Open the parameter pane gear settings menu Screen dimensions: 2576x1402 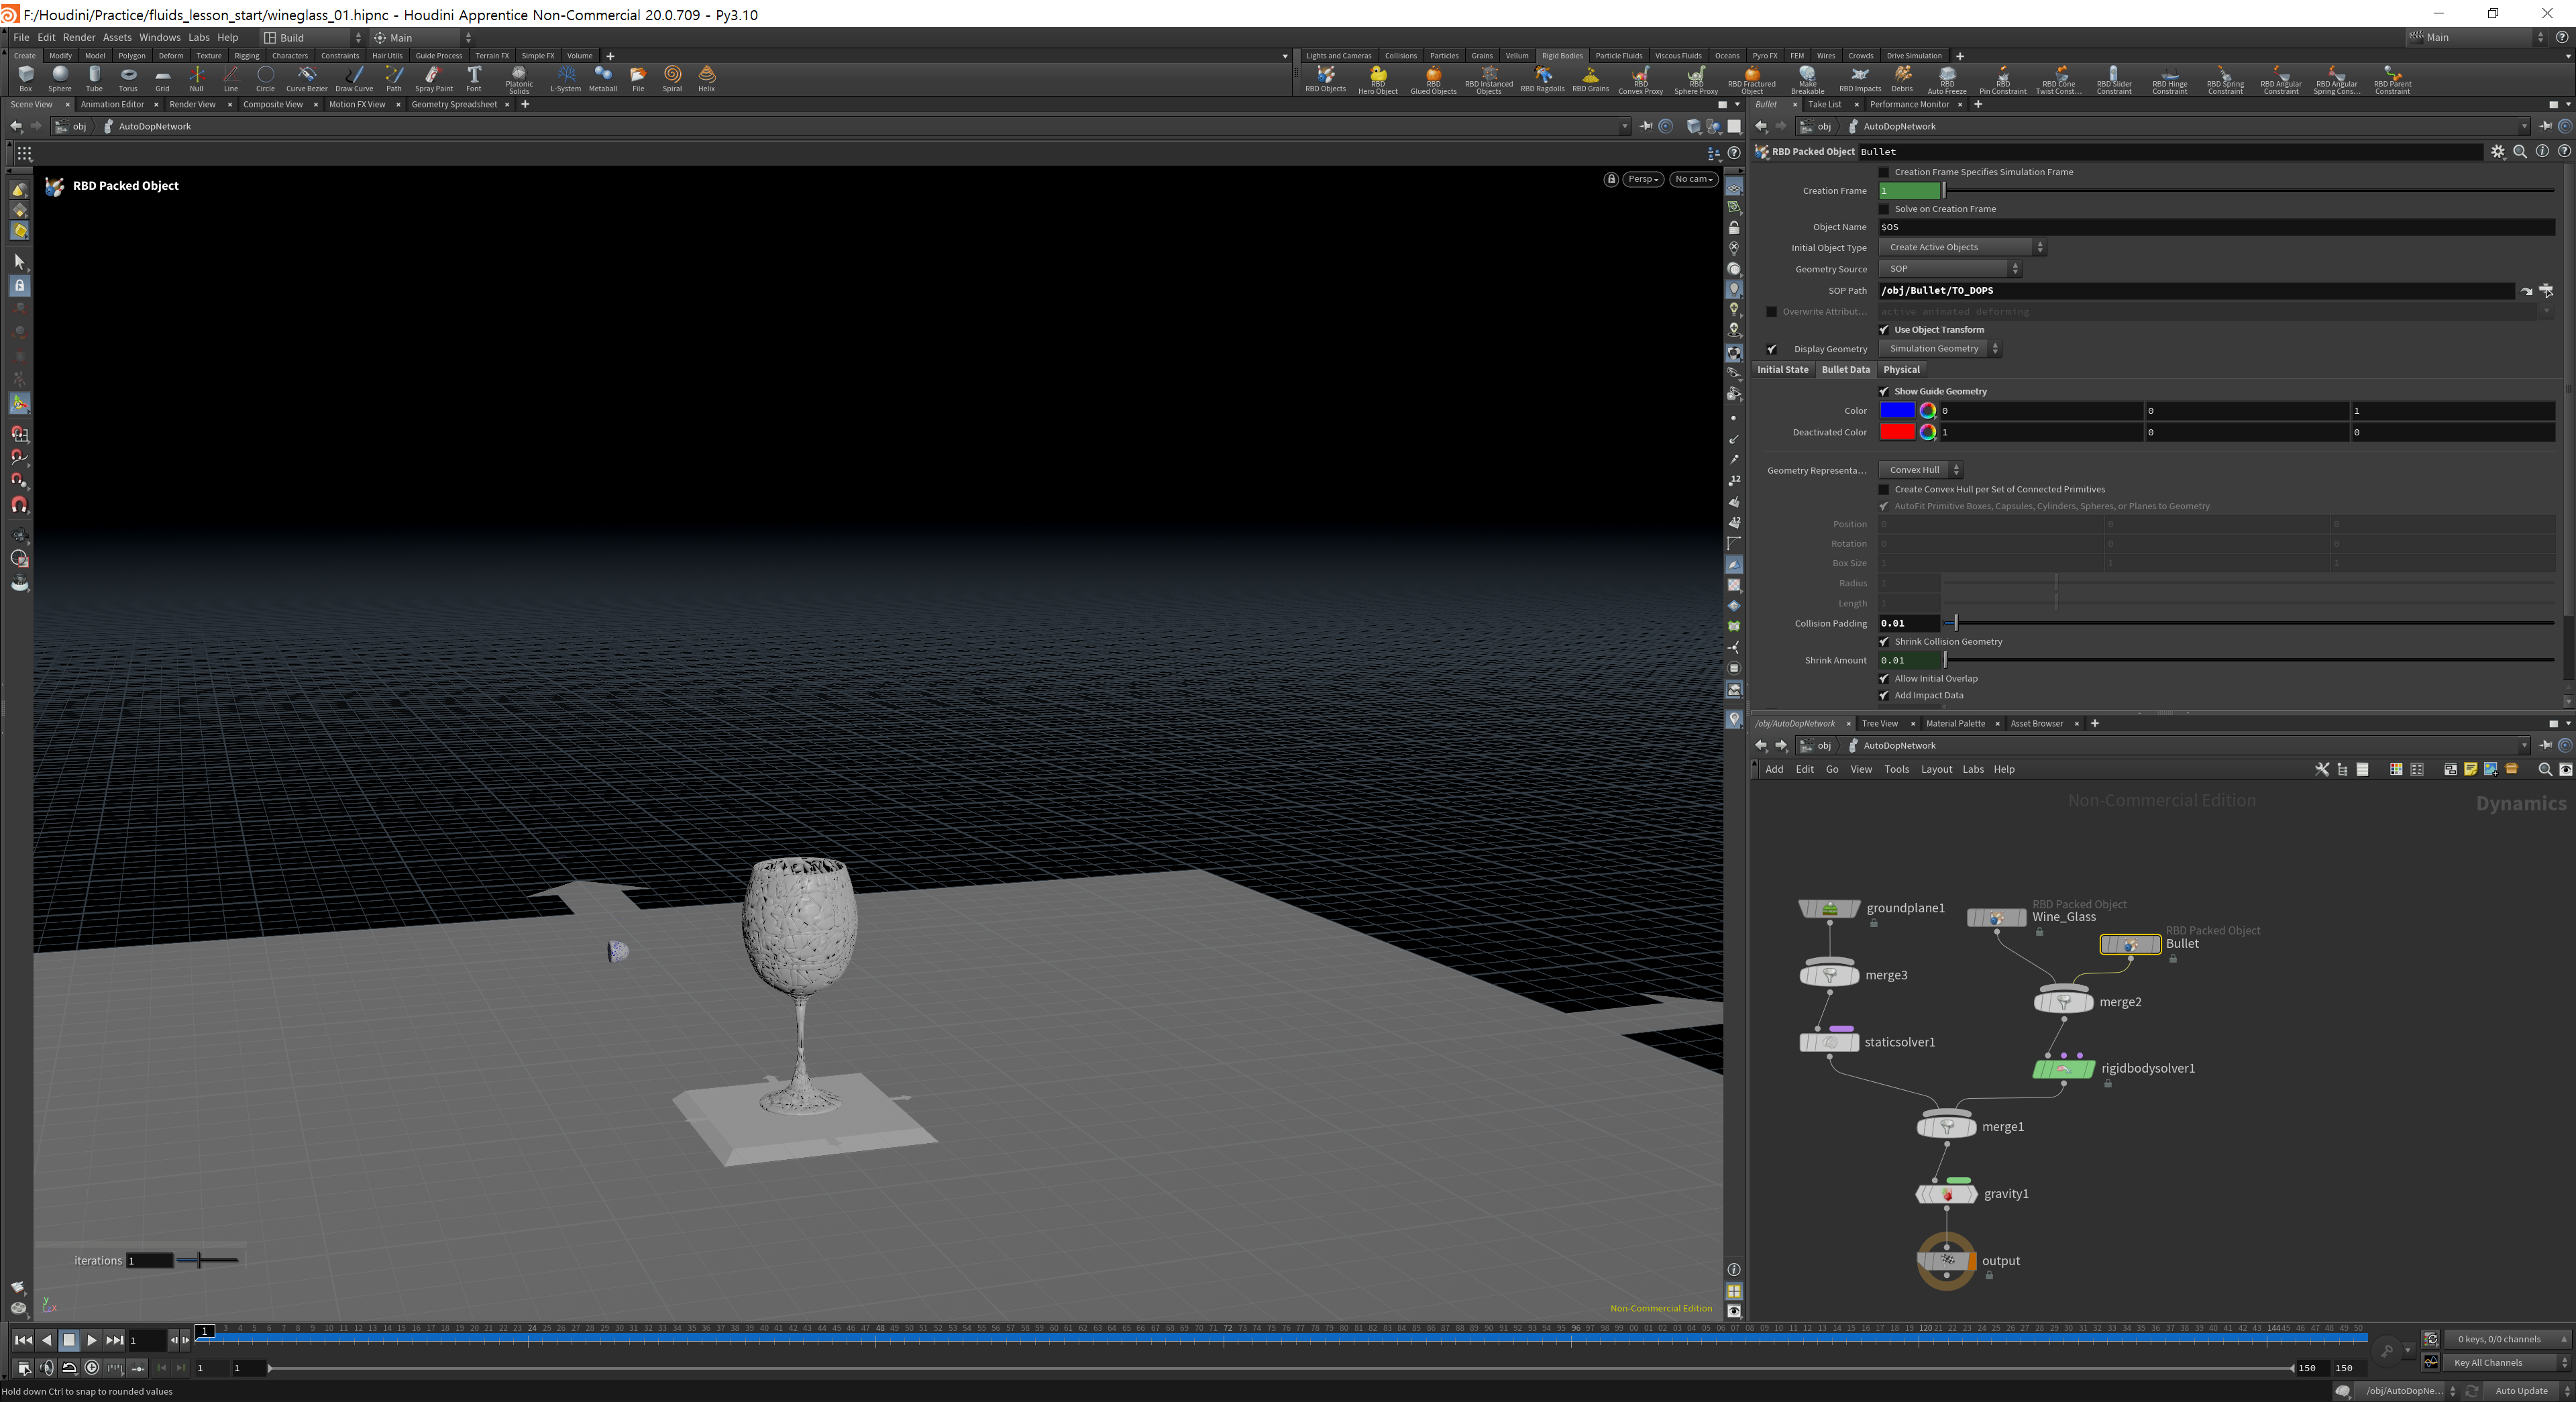pyautogui.click(x=2498, y=152)
